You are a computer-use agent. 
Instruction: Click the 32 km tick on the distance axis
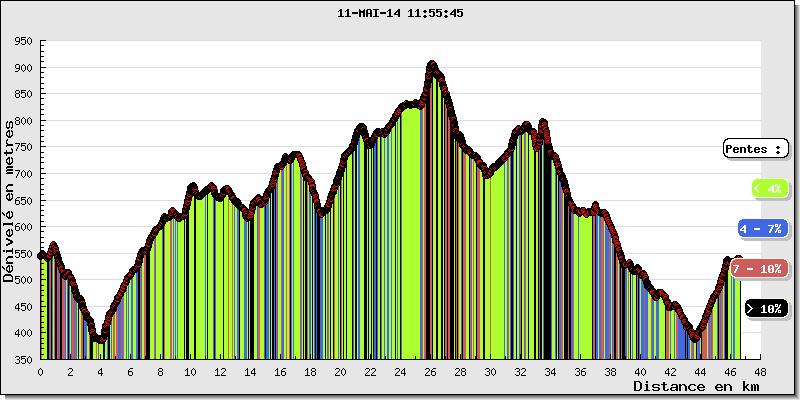tap(520, 372)
